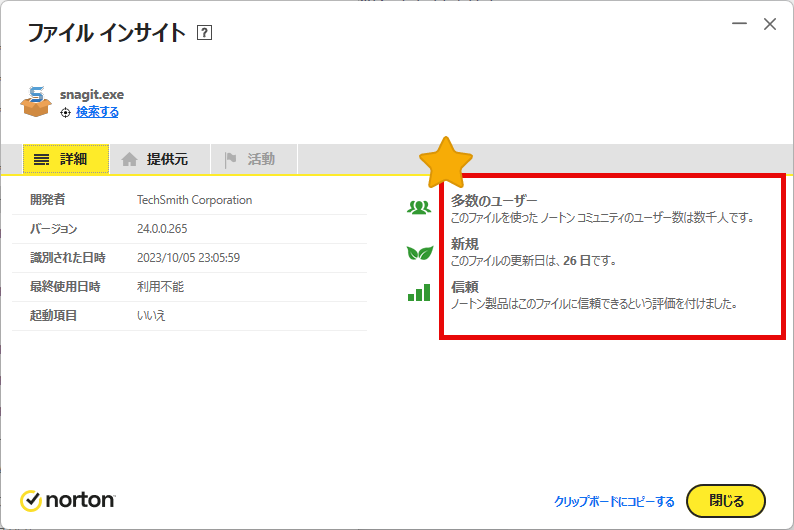Select the date 2023/10/05 23:05:59
Screen dimensions: 794x530
coord(188,258)
